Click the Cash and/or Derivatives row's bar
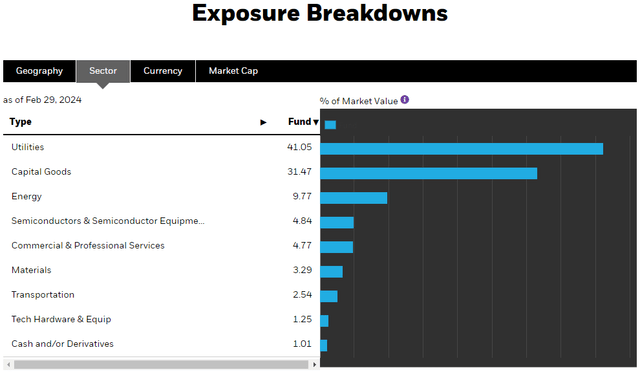 (x=324, y=345)
